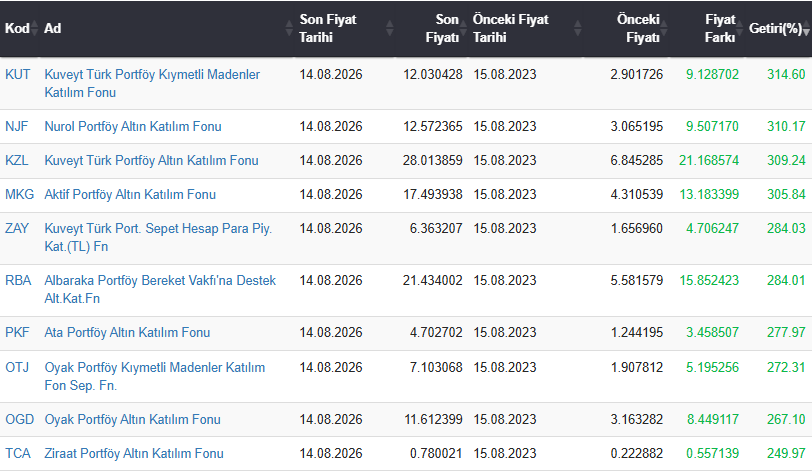Select KZL return value 309.24

(x=786, y=160)
